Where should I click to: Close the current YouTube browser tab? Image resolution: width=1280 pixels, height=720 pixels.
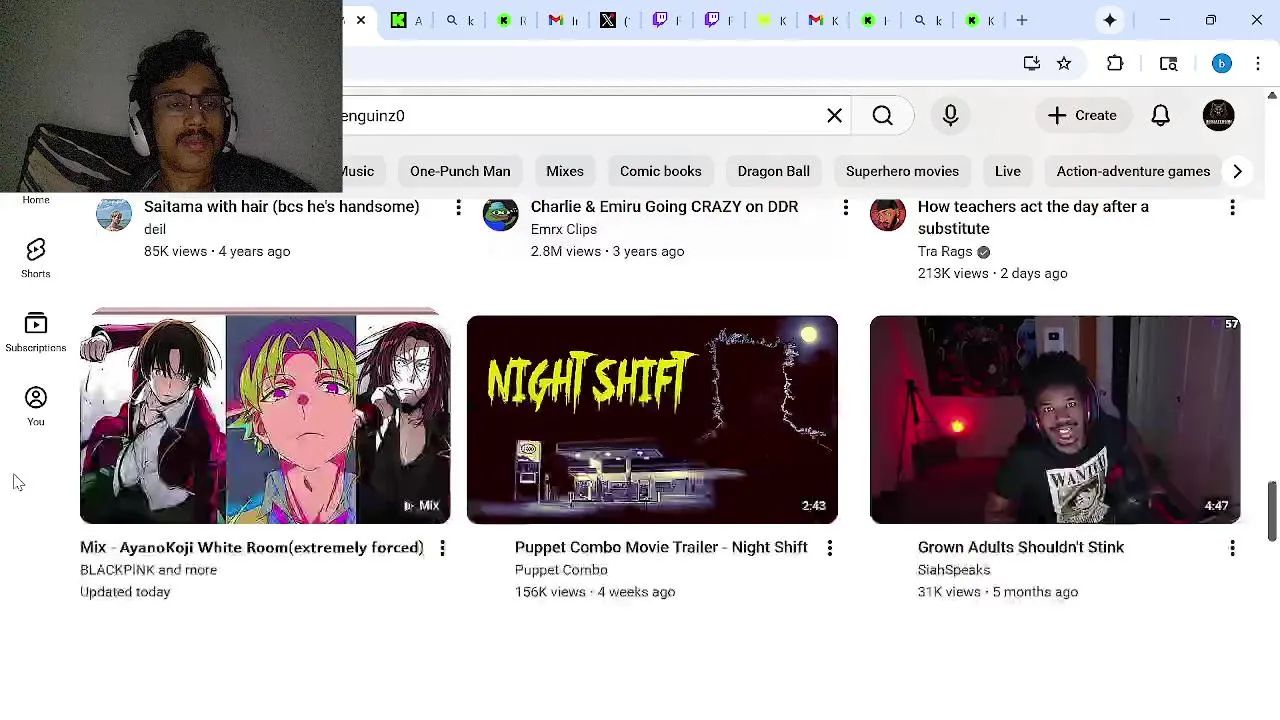[361, 20]
